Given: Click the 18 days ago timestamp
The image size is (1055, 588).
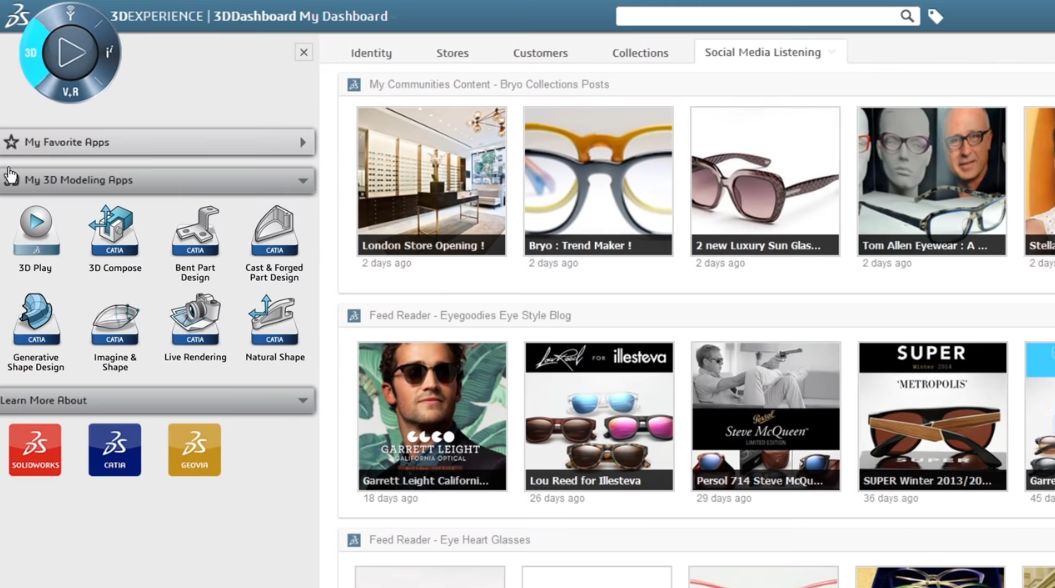Looking at the screenshot, I should [390, 499].
